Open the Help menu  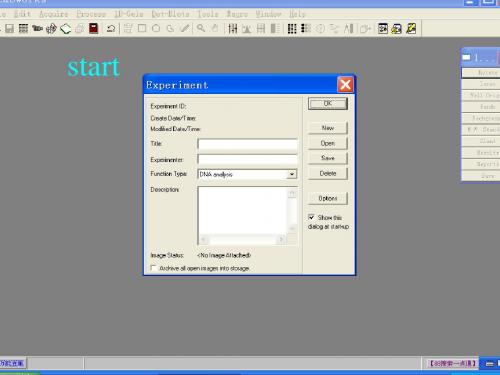[297, 14]
